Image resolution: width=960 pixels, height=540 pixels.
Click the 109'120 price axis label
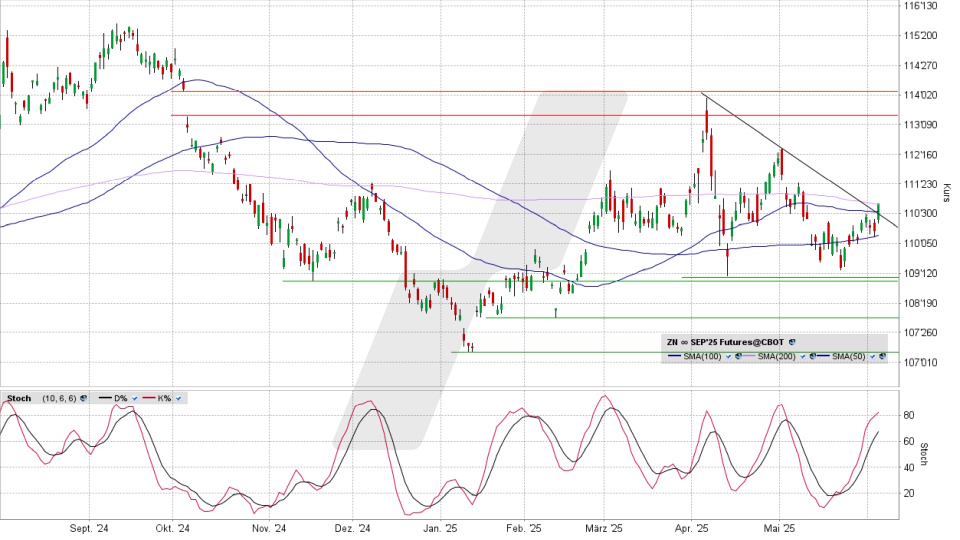(x=920, y=273)
